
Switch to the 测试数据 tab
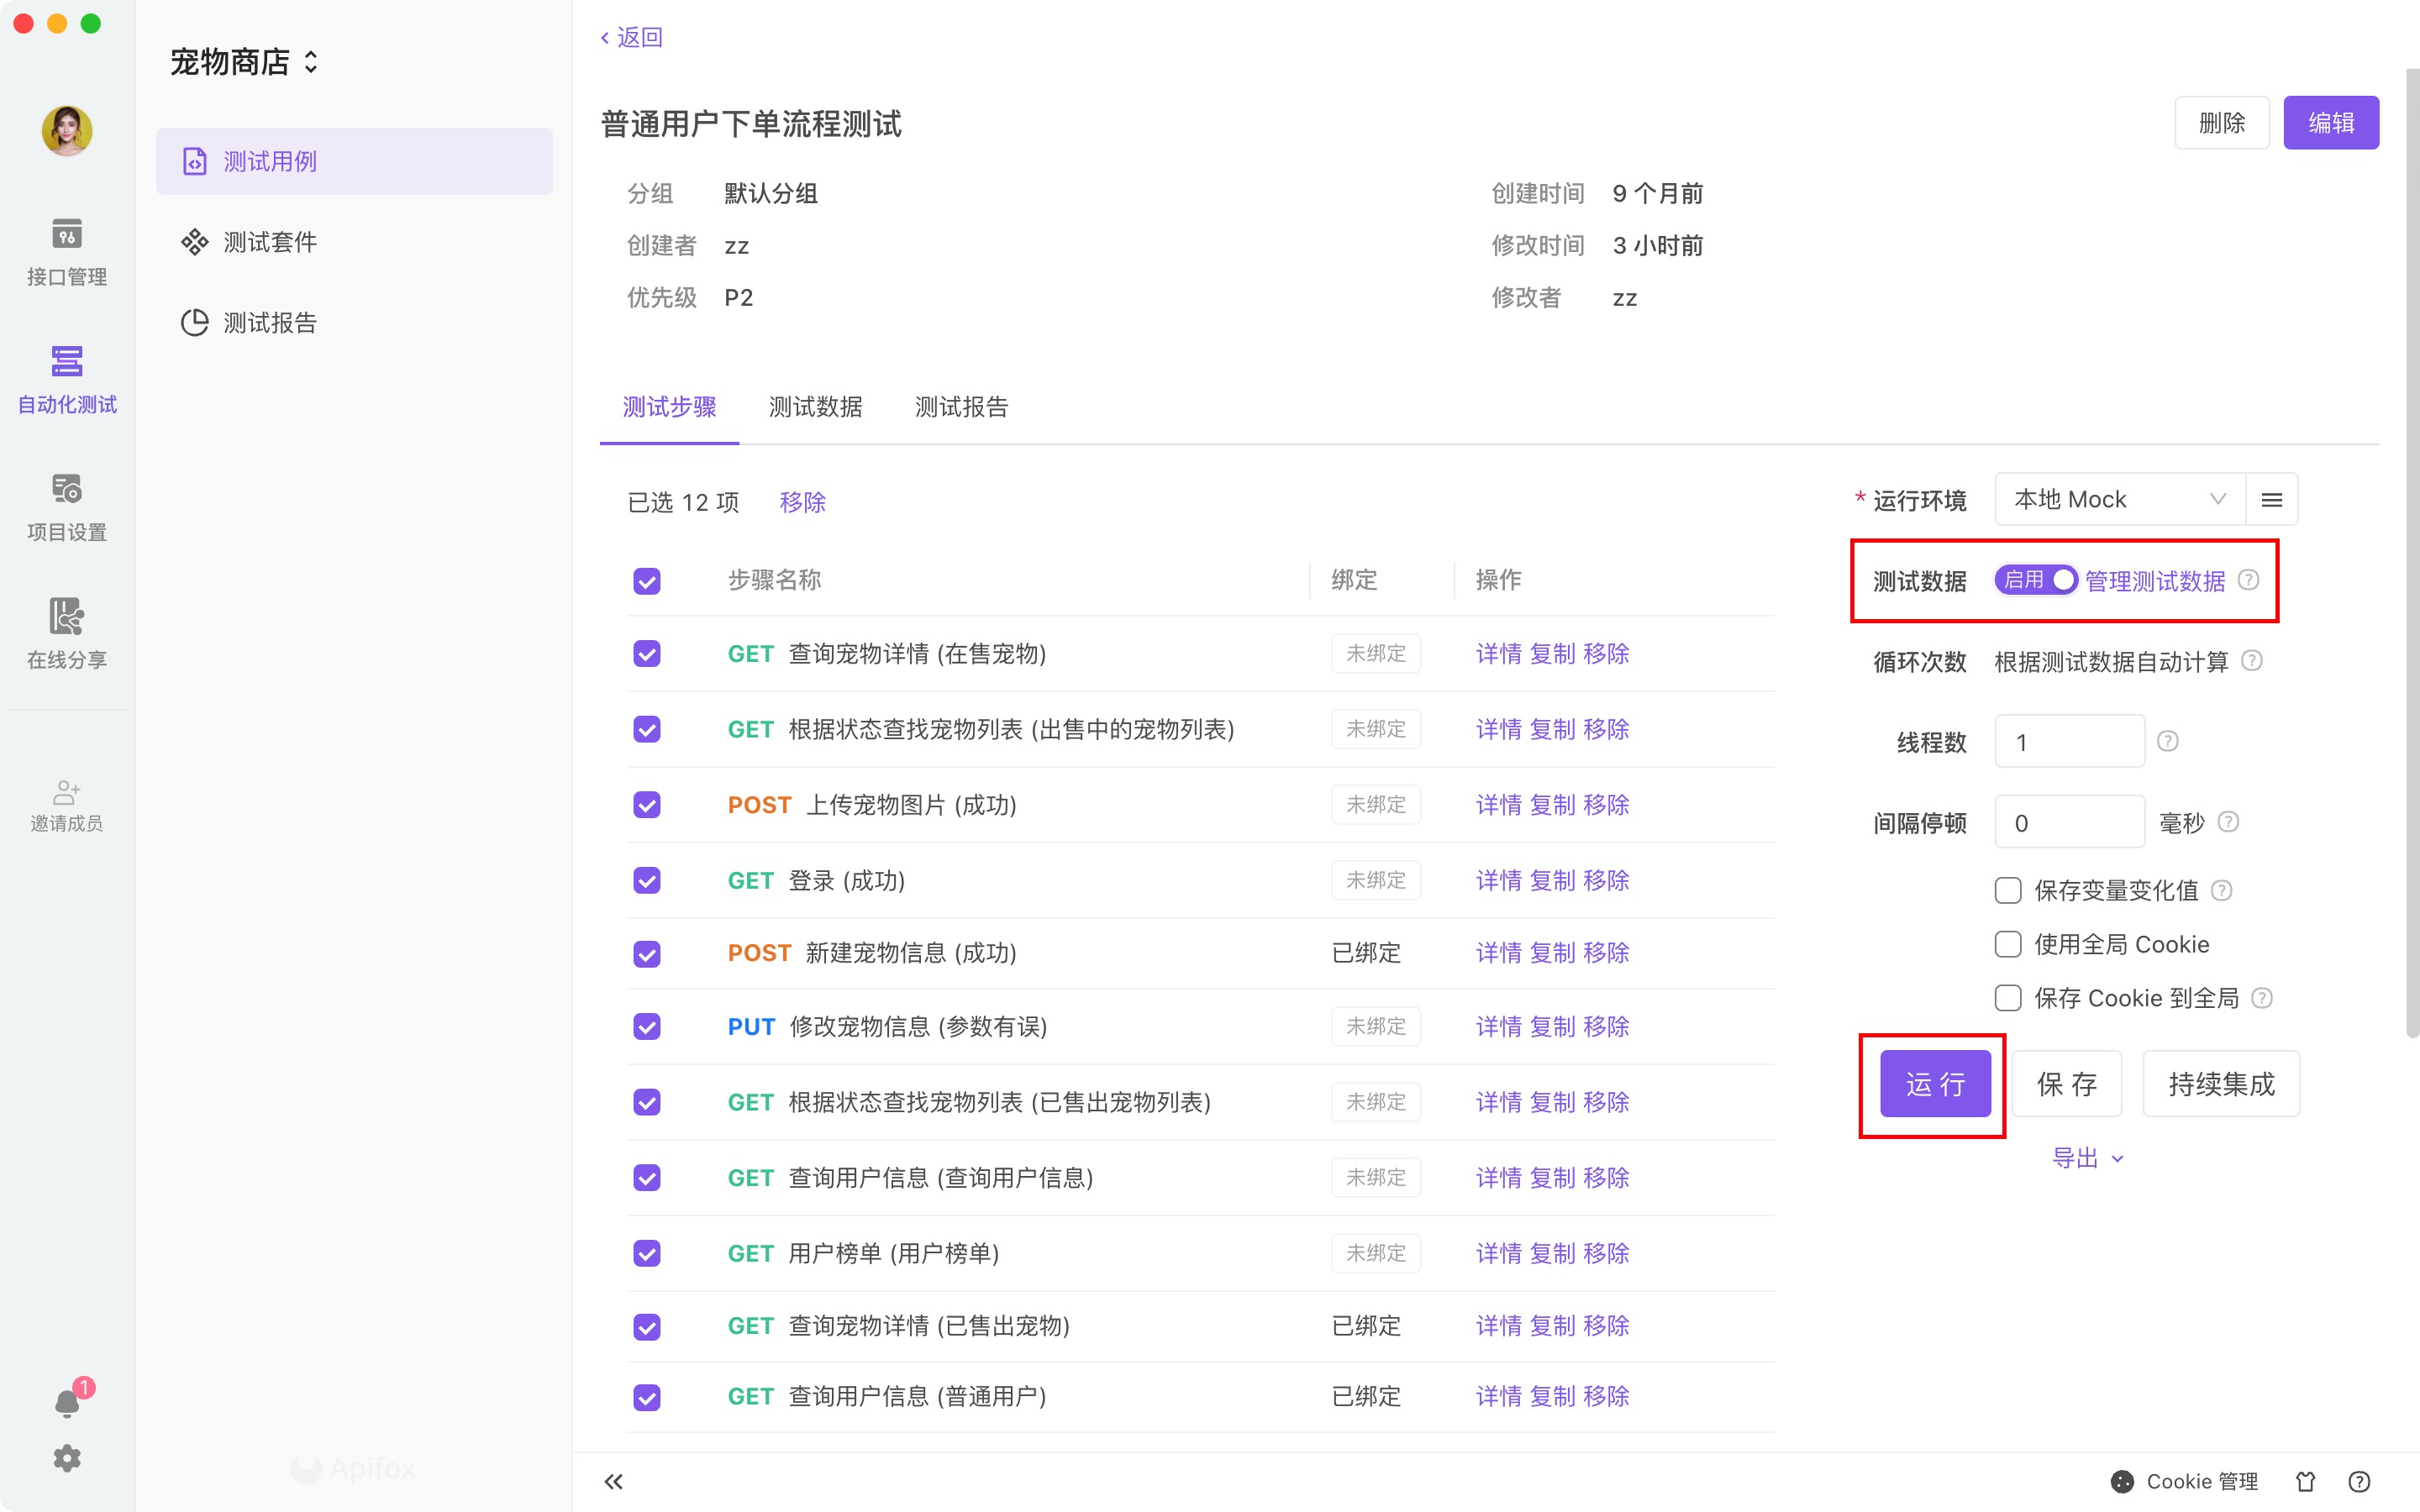click(815, 407)
